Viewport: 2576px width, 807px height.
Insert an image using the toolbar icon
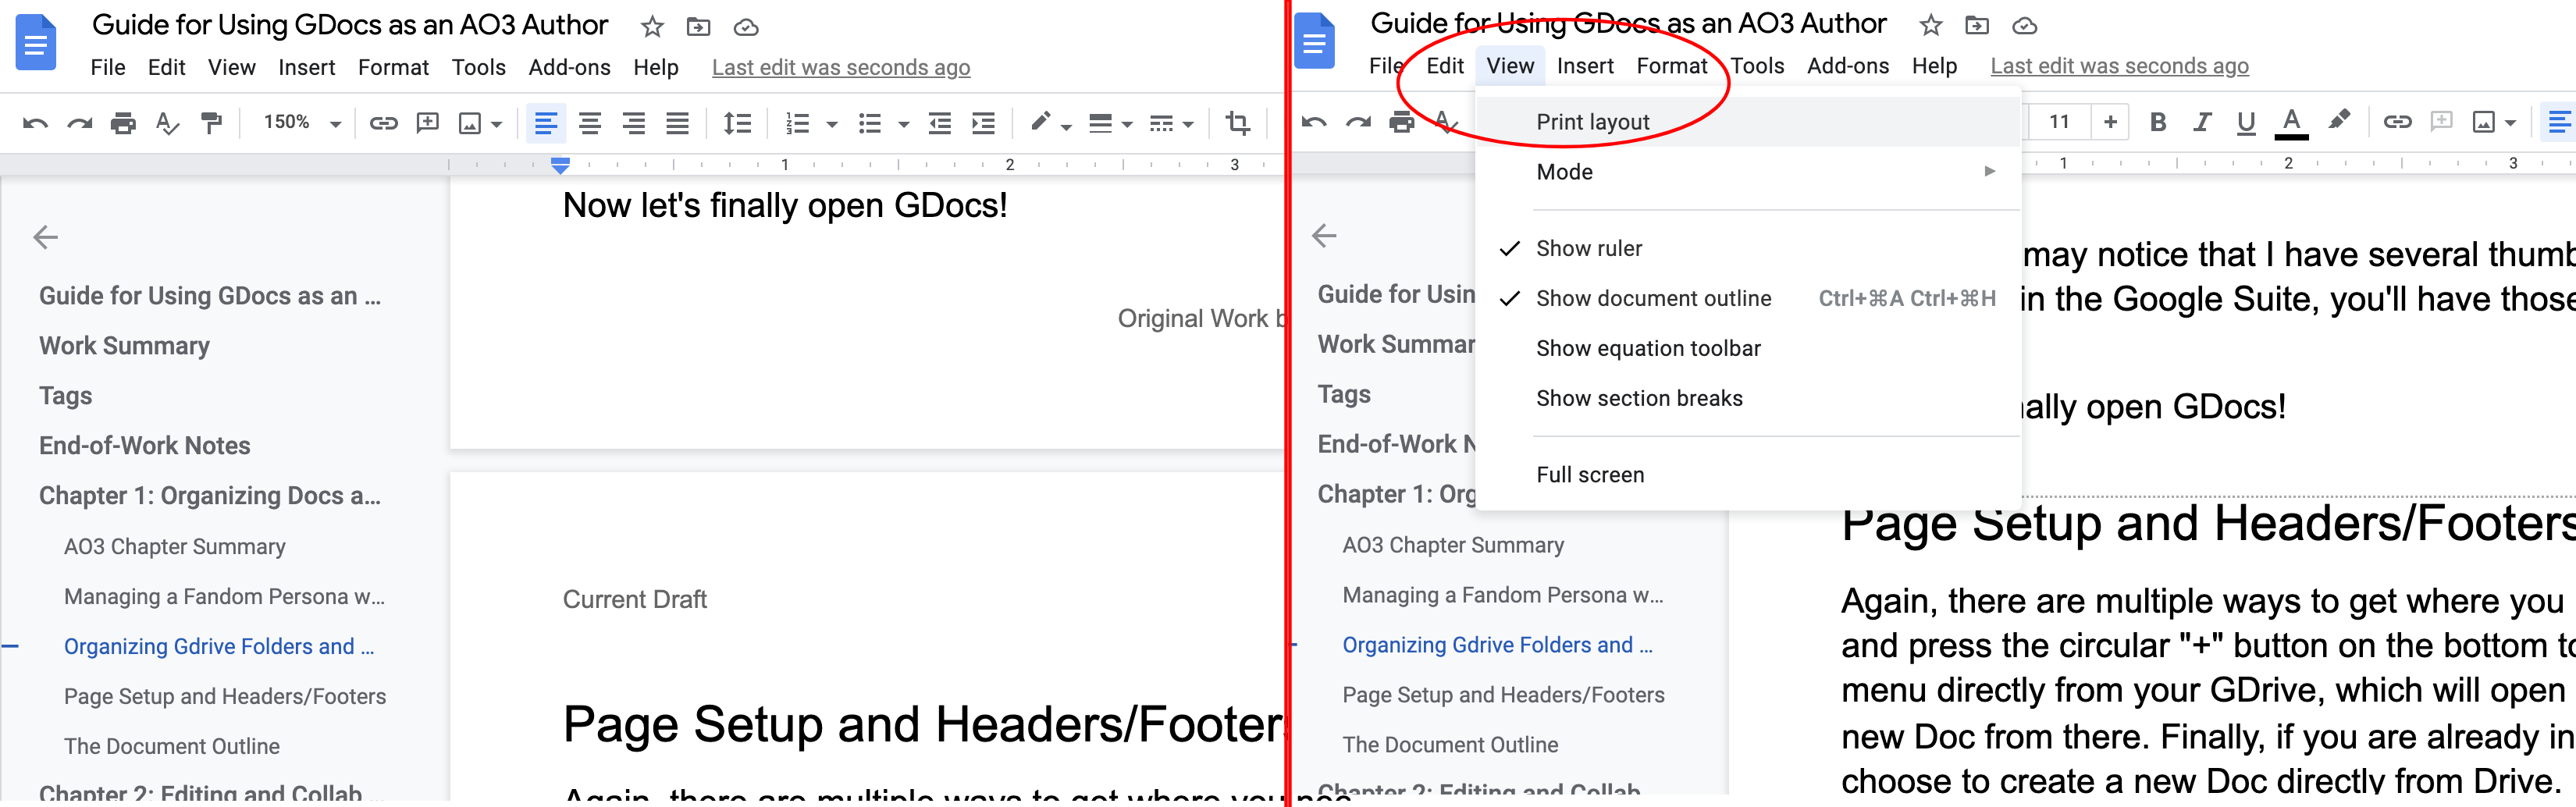[x=468, y=122]
